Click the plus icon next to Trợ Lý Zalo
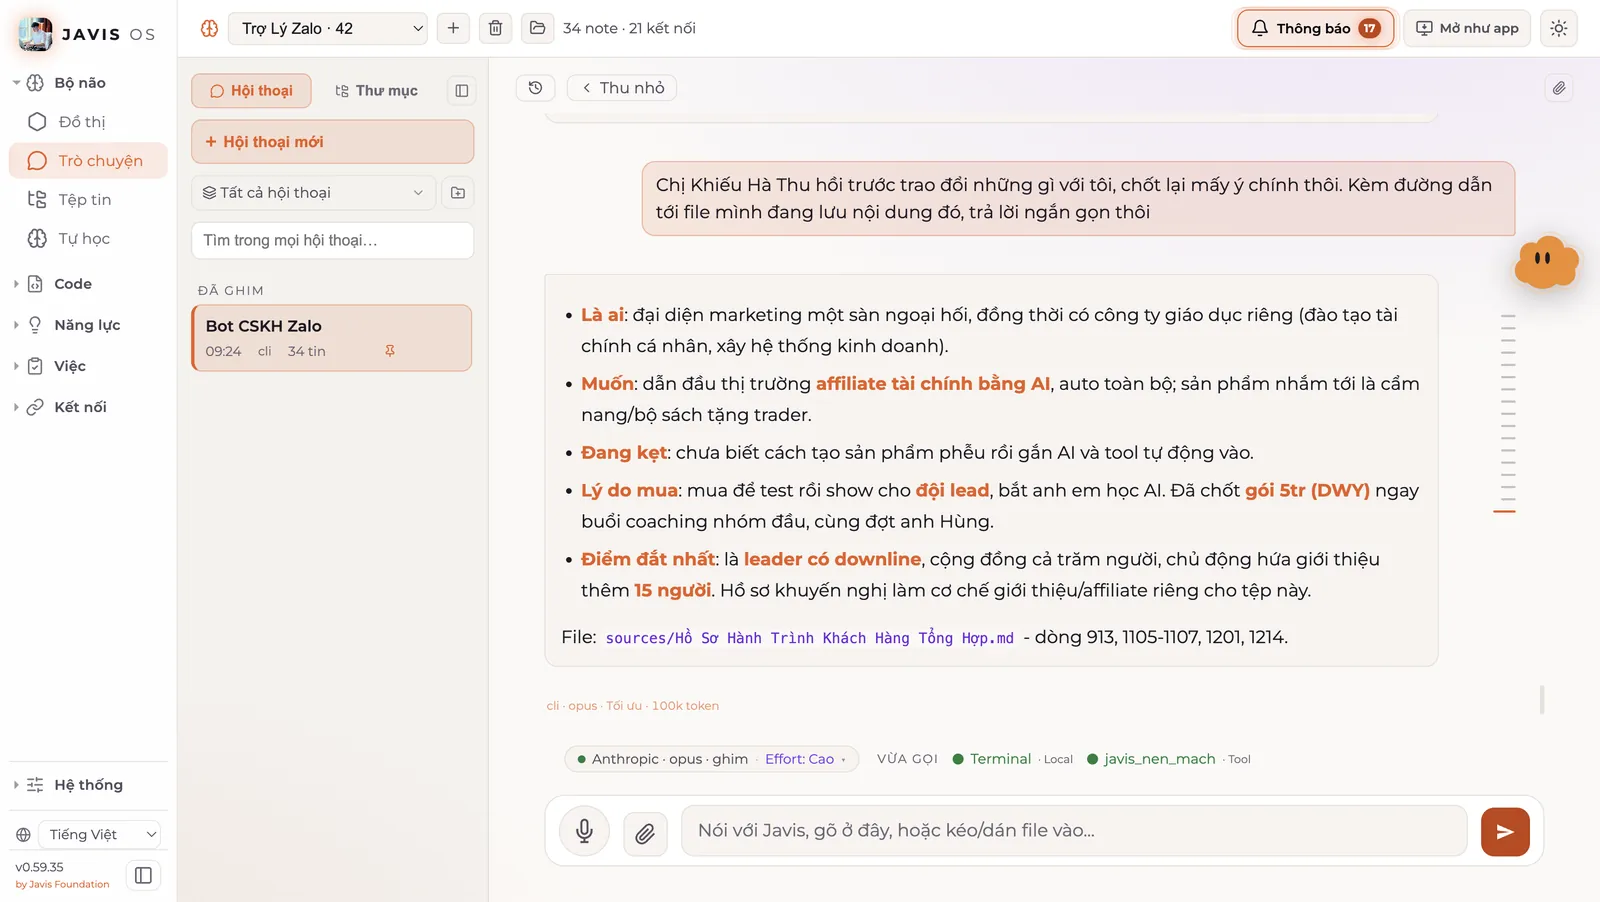1600x902 pixels. tap(453, 28)
